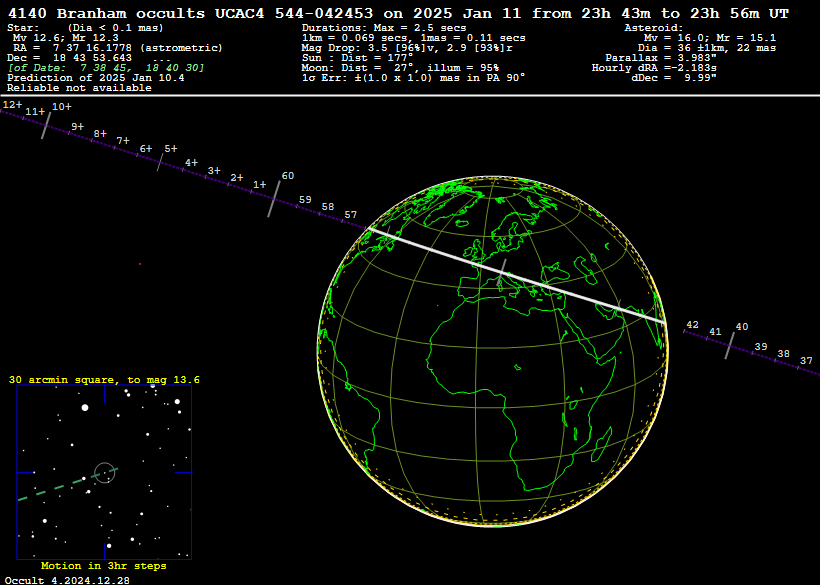Click the title '4140 Branham occults UCAC4 544-042453'

(x=191, y=14)
